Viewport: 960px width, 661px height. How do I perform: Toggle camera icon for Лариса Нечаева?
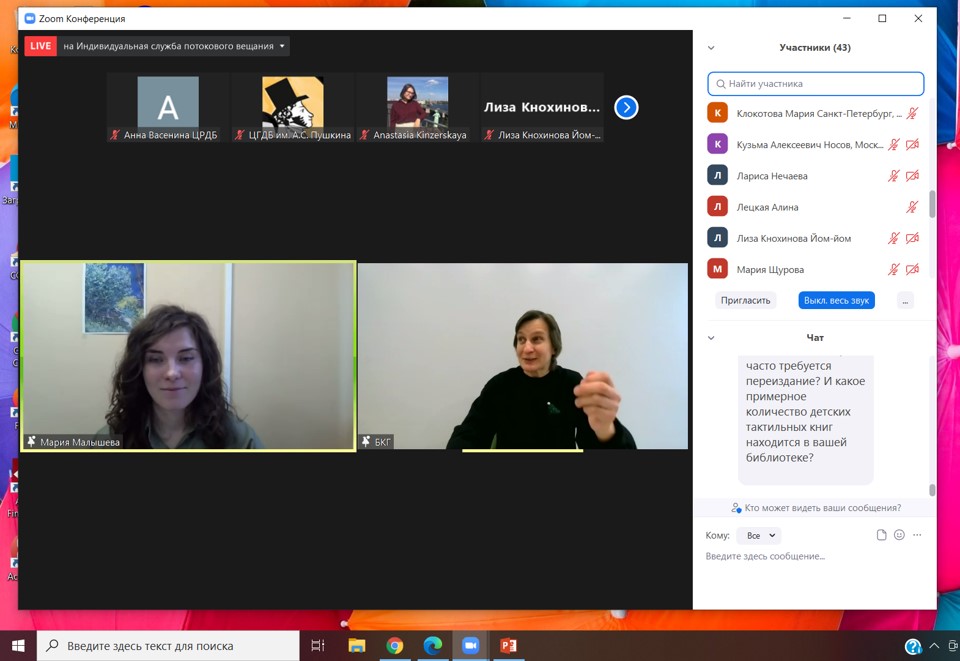click(912, 176)
